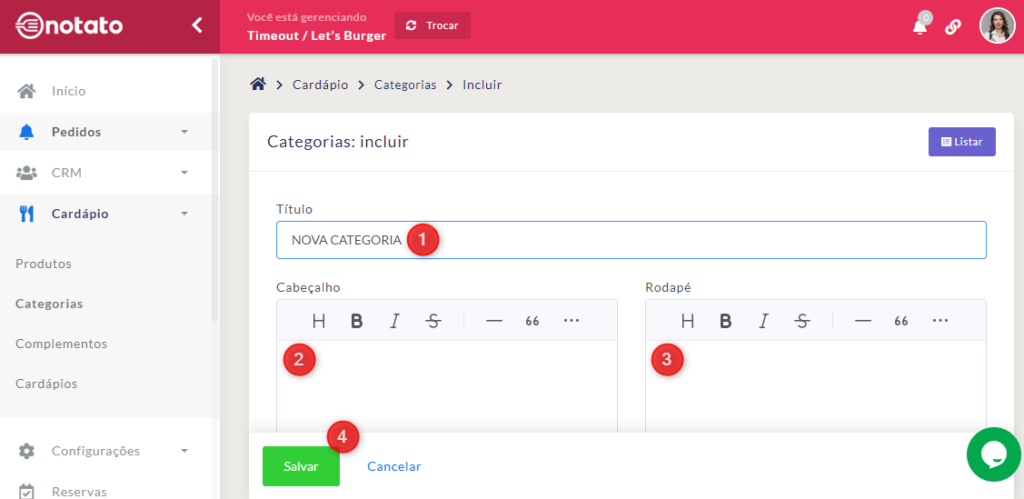Insert blockquote in Cabeçalho editor
Viewport: 1024px width, 499px height.
(x=532, y=321)
